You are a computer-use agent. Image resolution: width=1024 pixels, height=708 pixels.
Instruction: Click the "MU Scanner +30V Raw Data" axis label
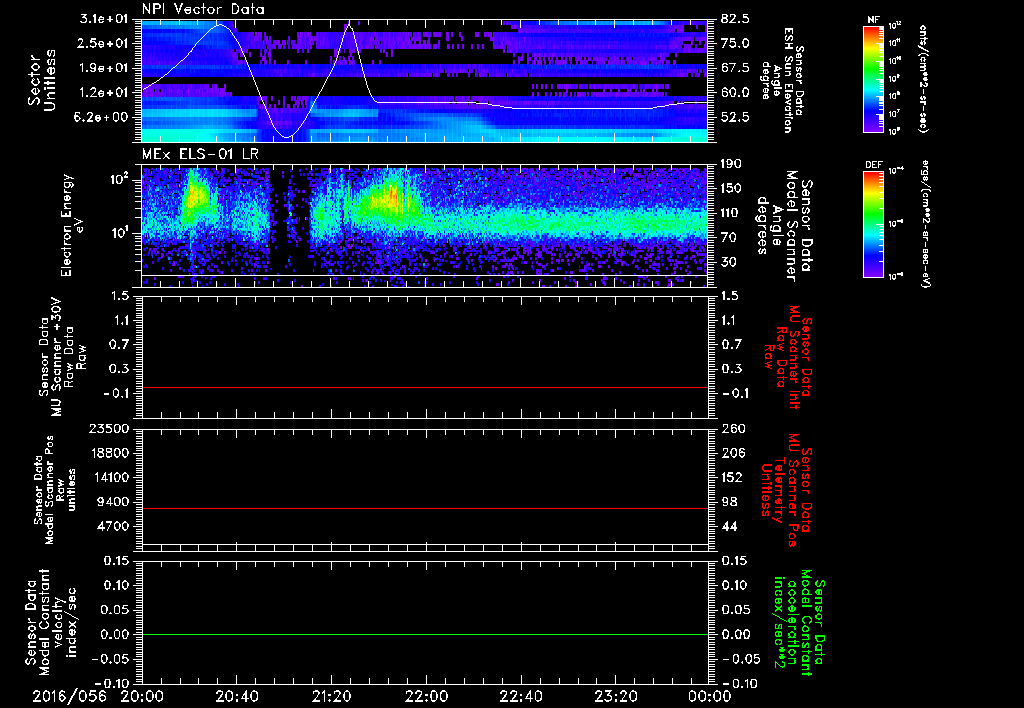click(x=62, y=356)
